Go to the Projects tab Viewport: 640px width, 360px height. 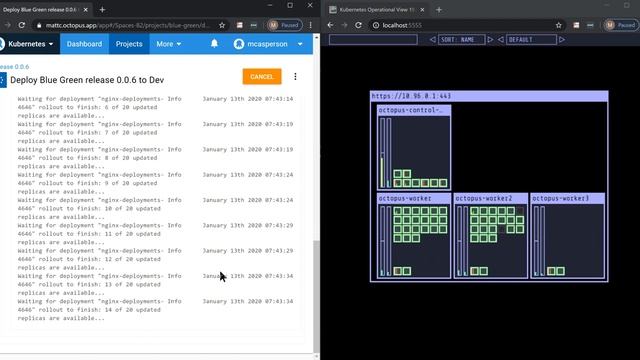tap(129, 44)
